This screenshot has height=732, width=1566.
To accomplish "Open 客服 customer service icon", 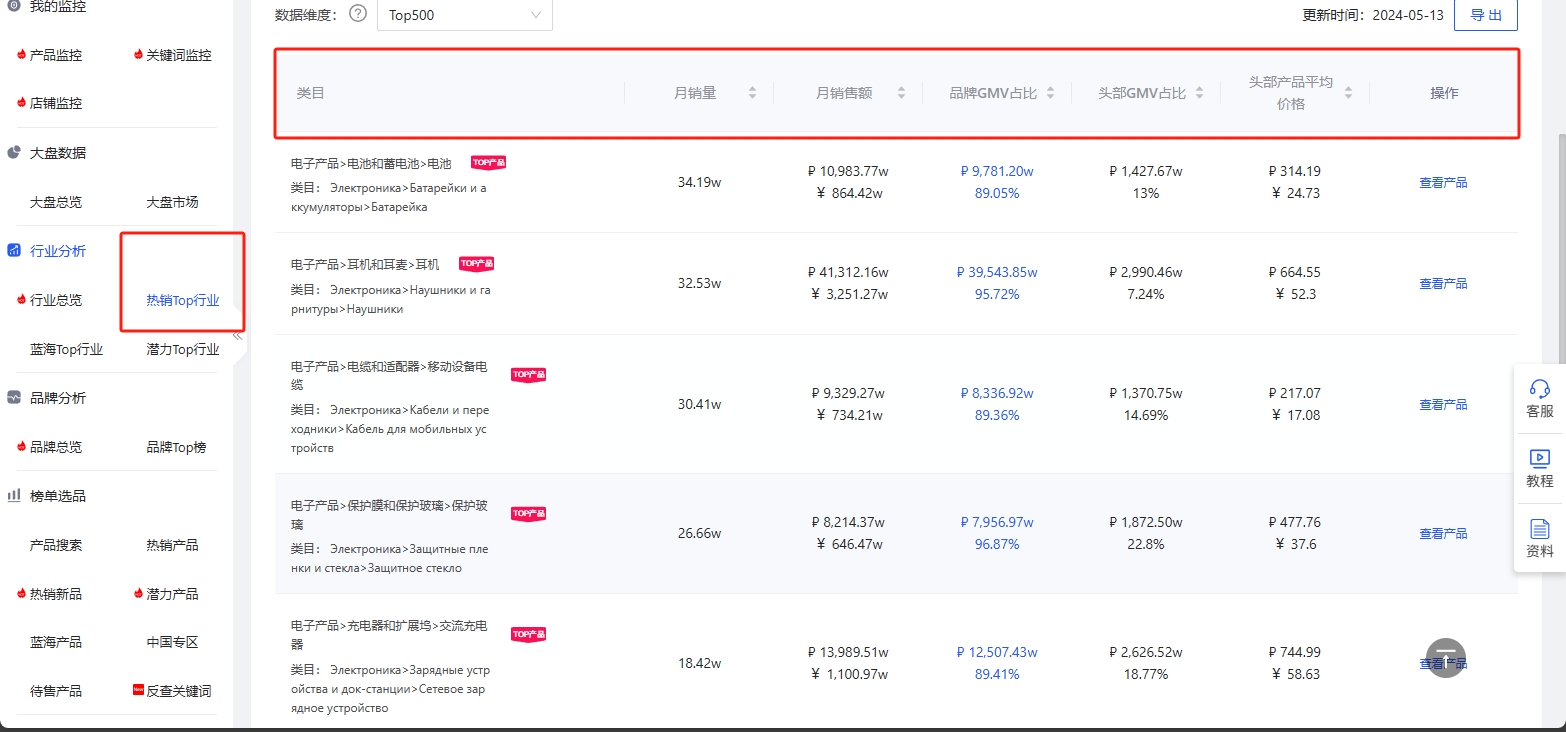I will (x=1540, y=398).
